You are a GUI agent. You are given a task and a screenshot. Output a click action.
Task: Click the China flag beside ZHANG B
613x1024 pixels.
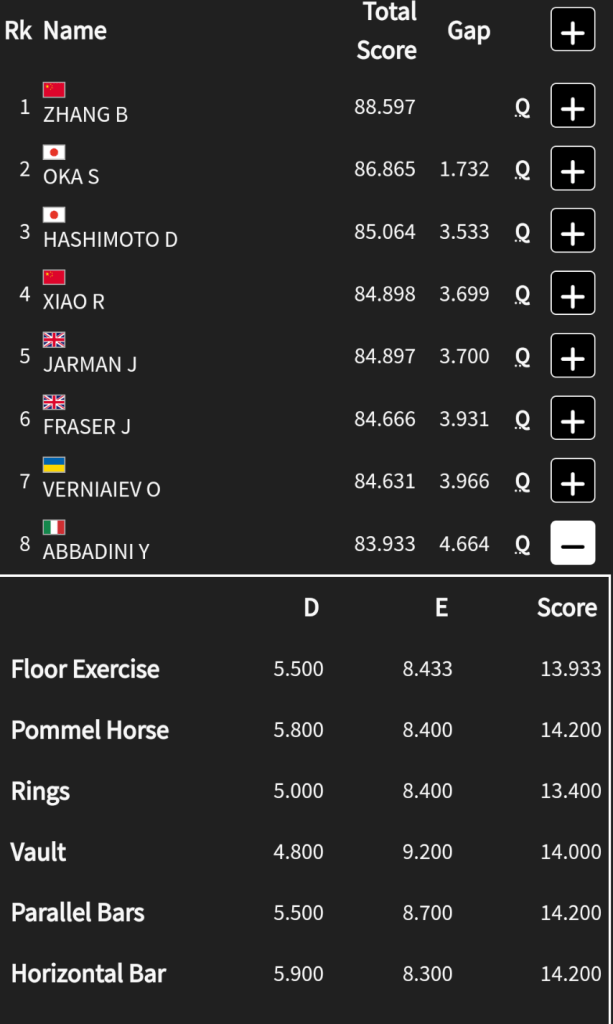click(54, 90)
